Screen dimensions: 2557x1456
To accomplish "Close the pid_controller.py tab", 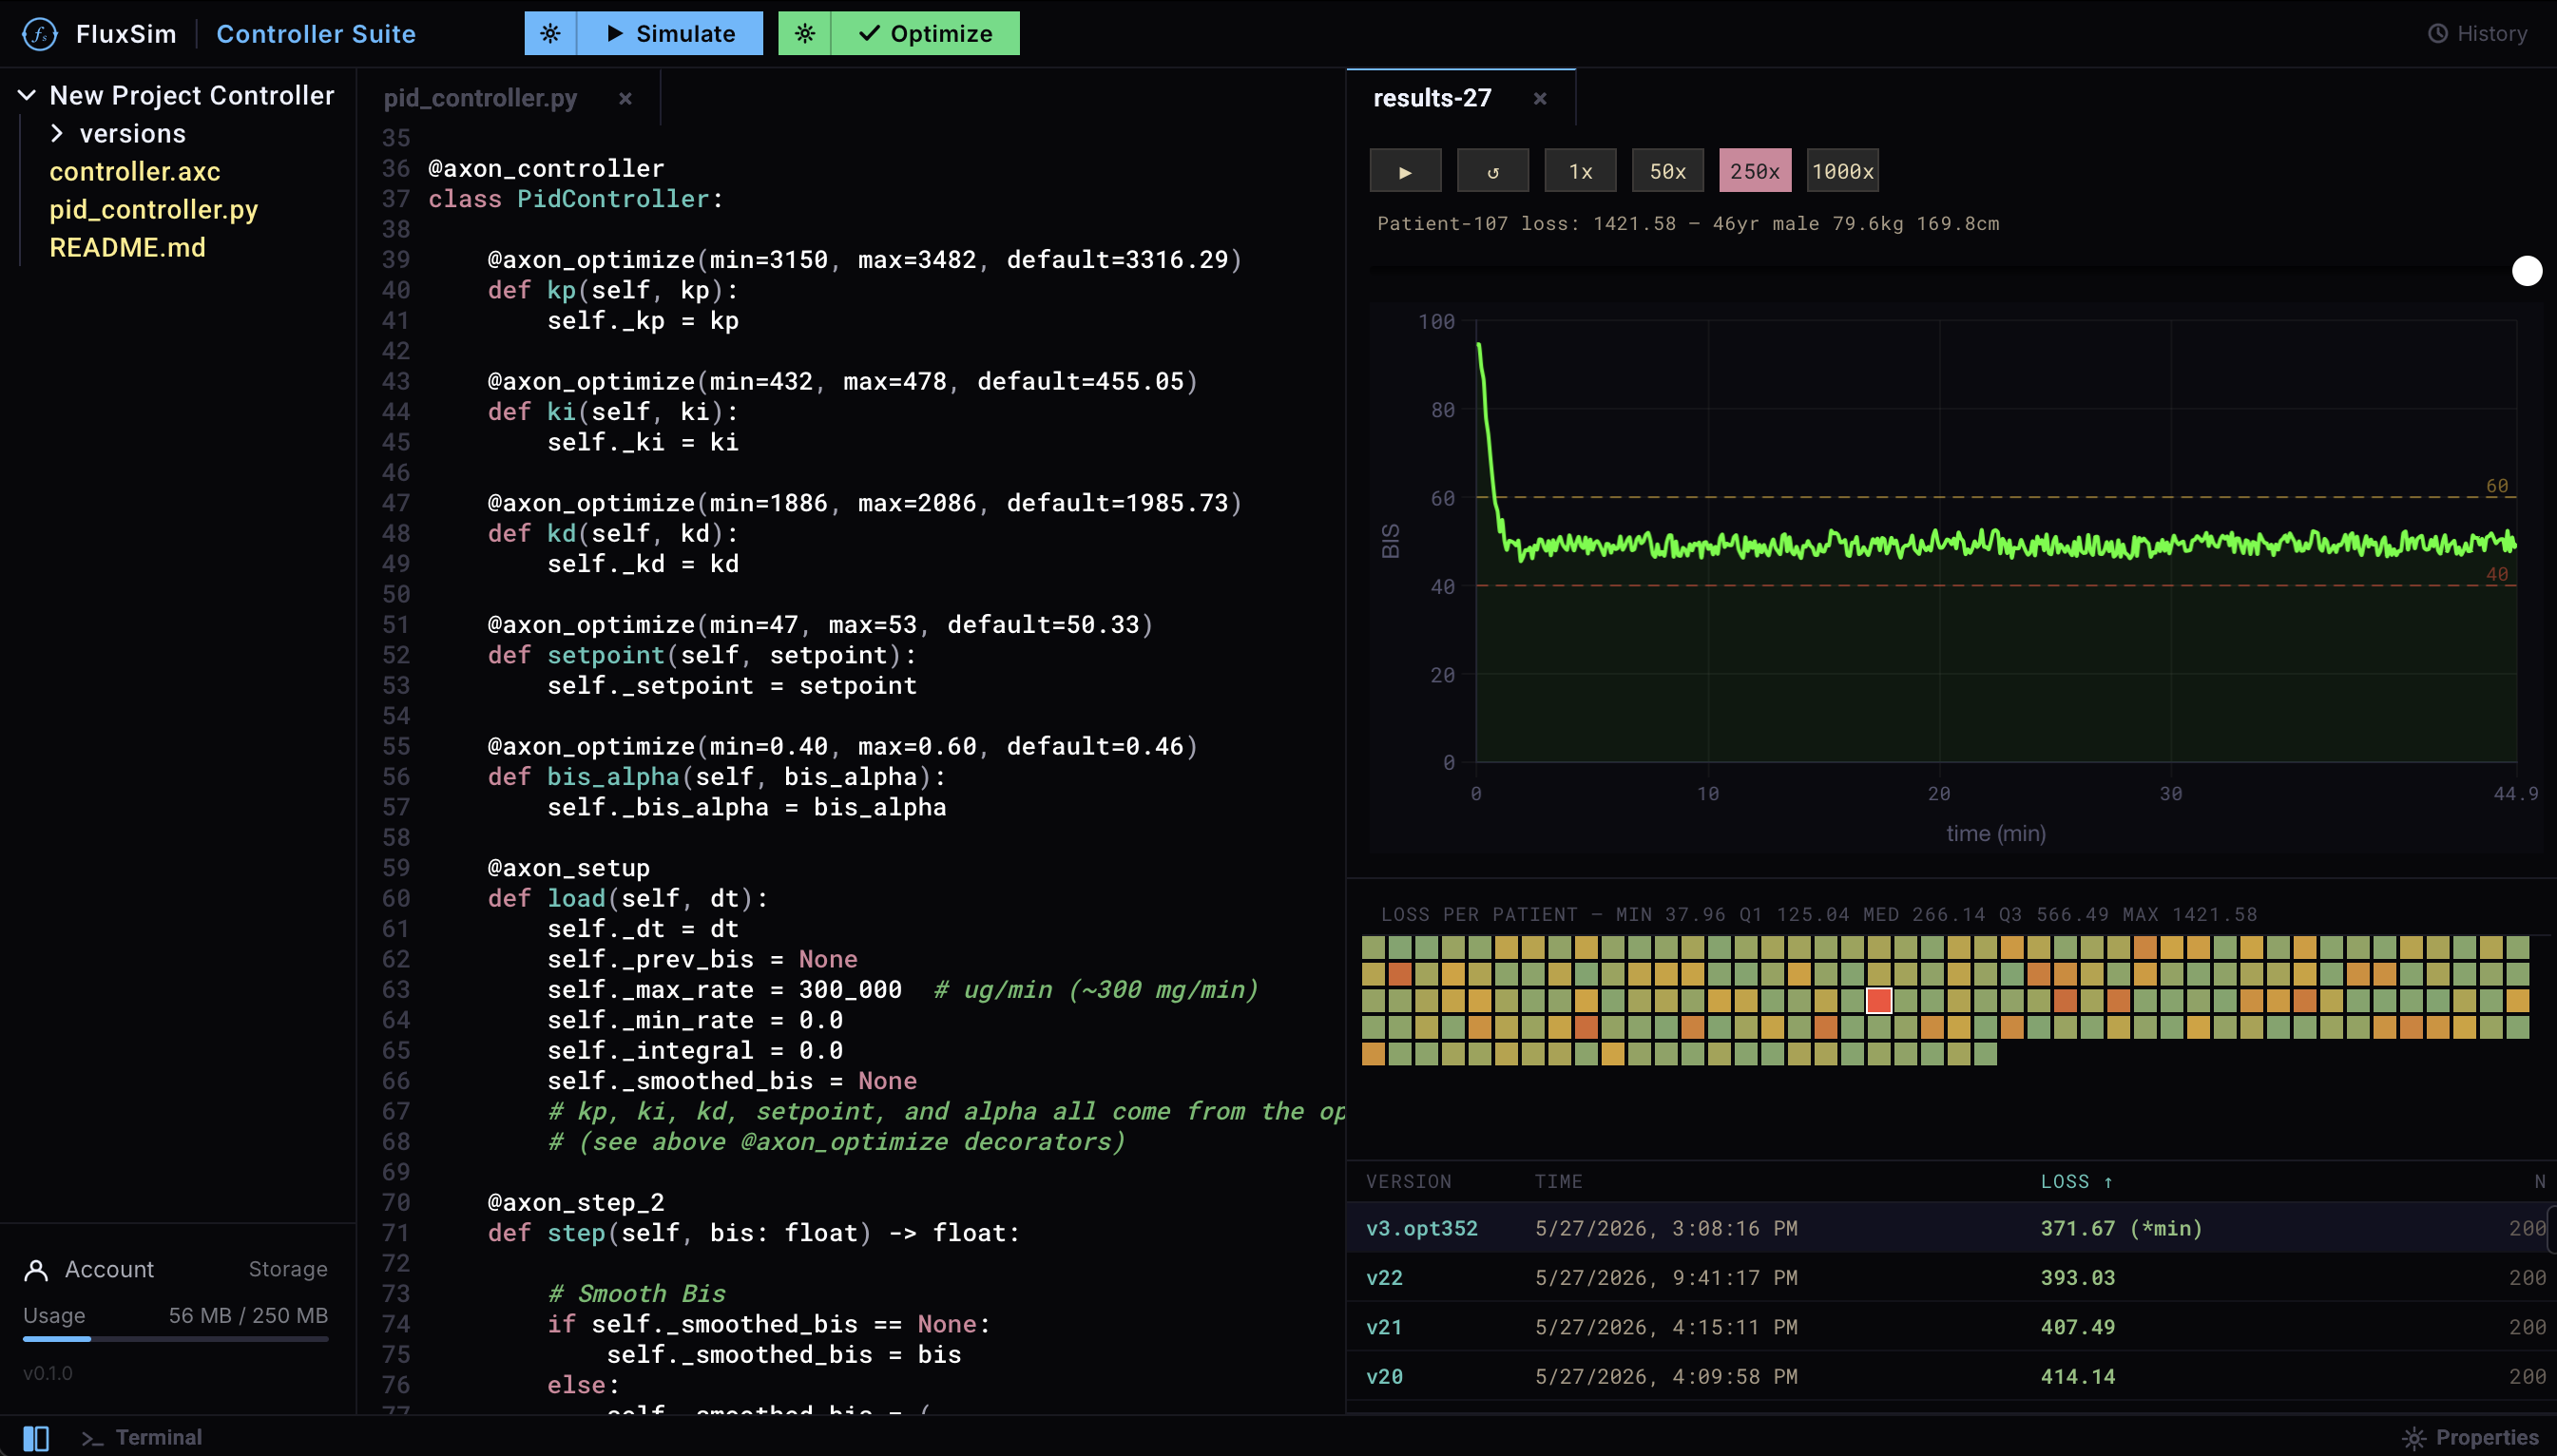I will (625, 98).
